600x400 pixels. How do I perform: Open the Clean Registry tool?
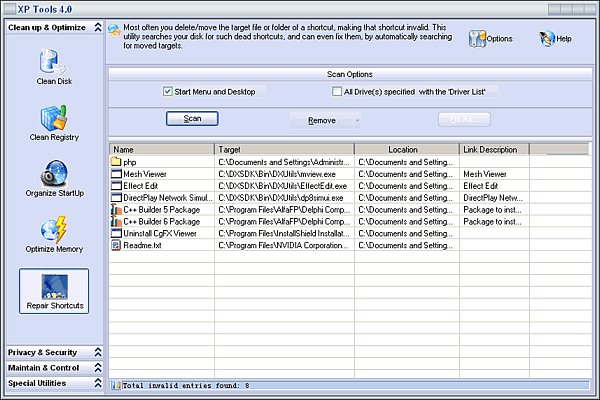[54, 123]
